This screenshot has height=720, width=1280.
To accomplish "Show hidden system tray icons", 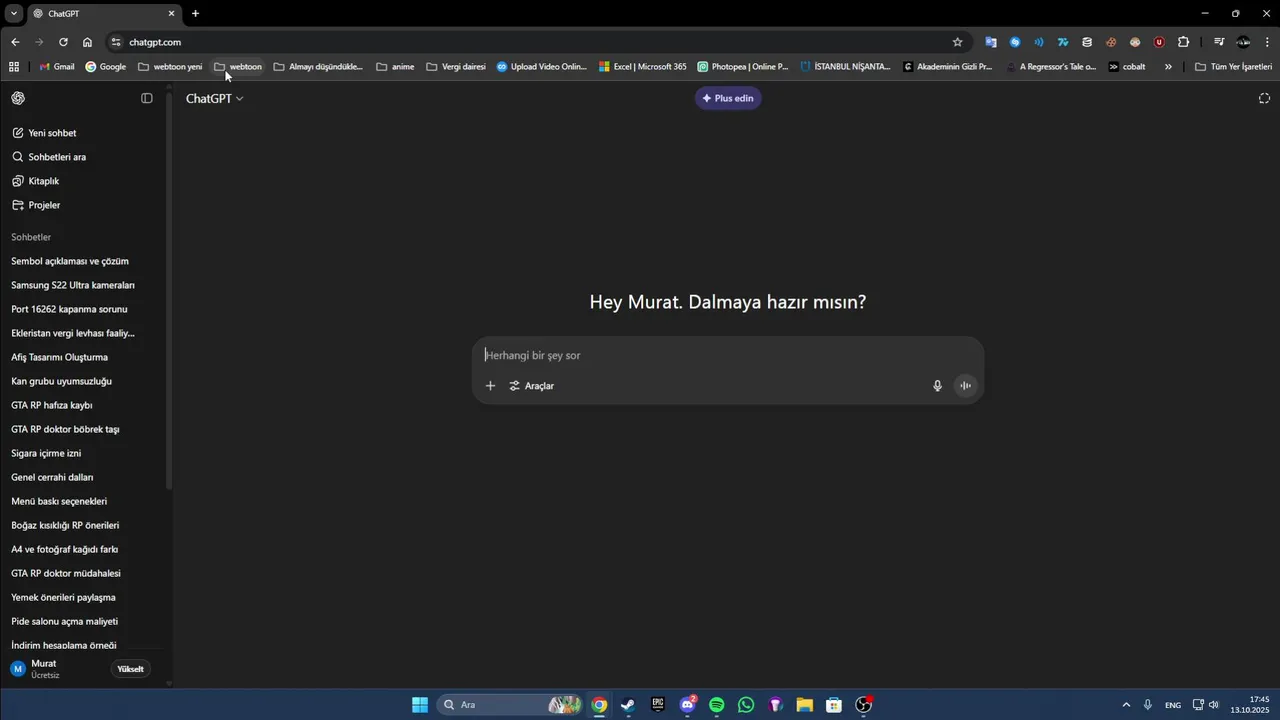I will [1126, 705].
